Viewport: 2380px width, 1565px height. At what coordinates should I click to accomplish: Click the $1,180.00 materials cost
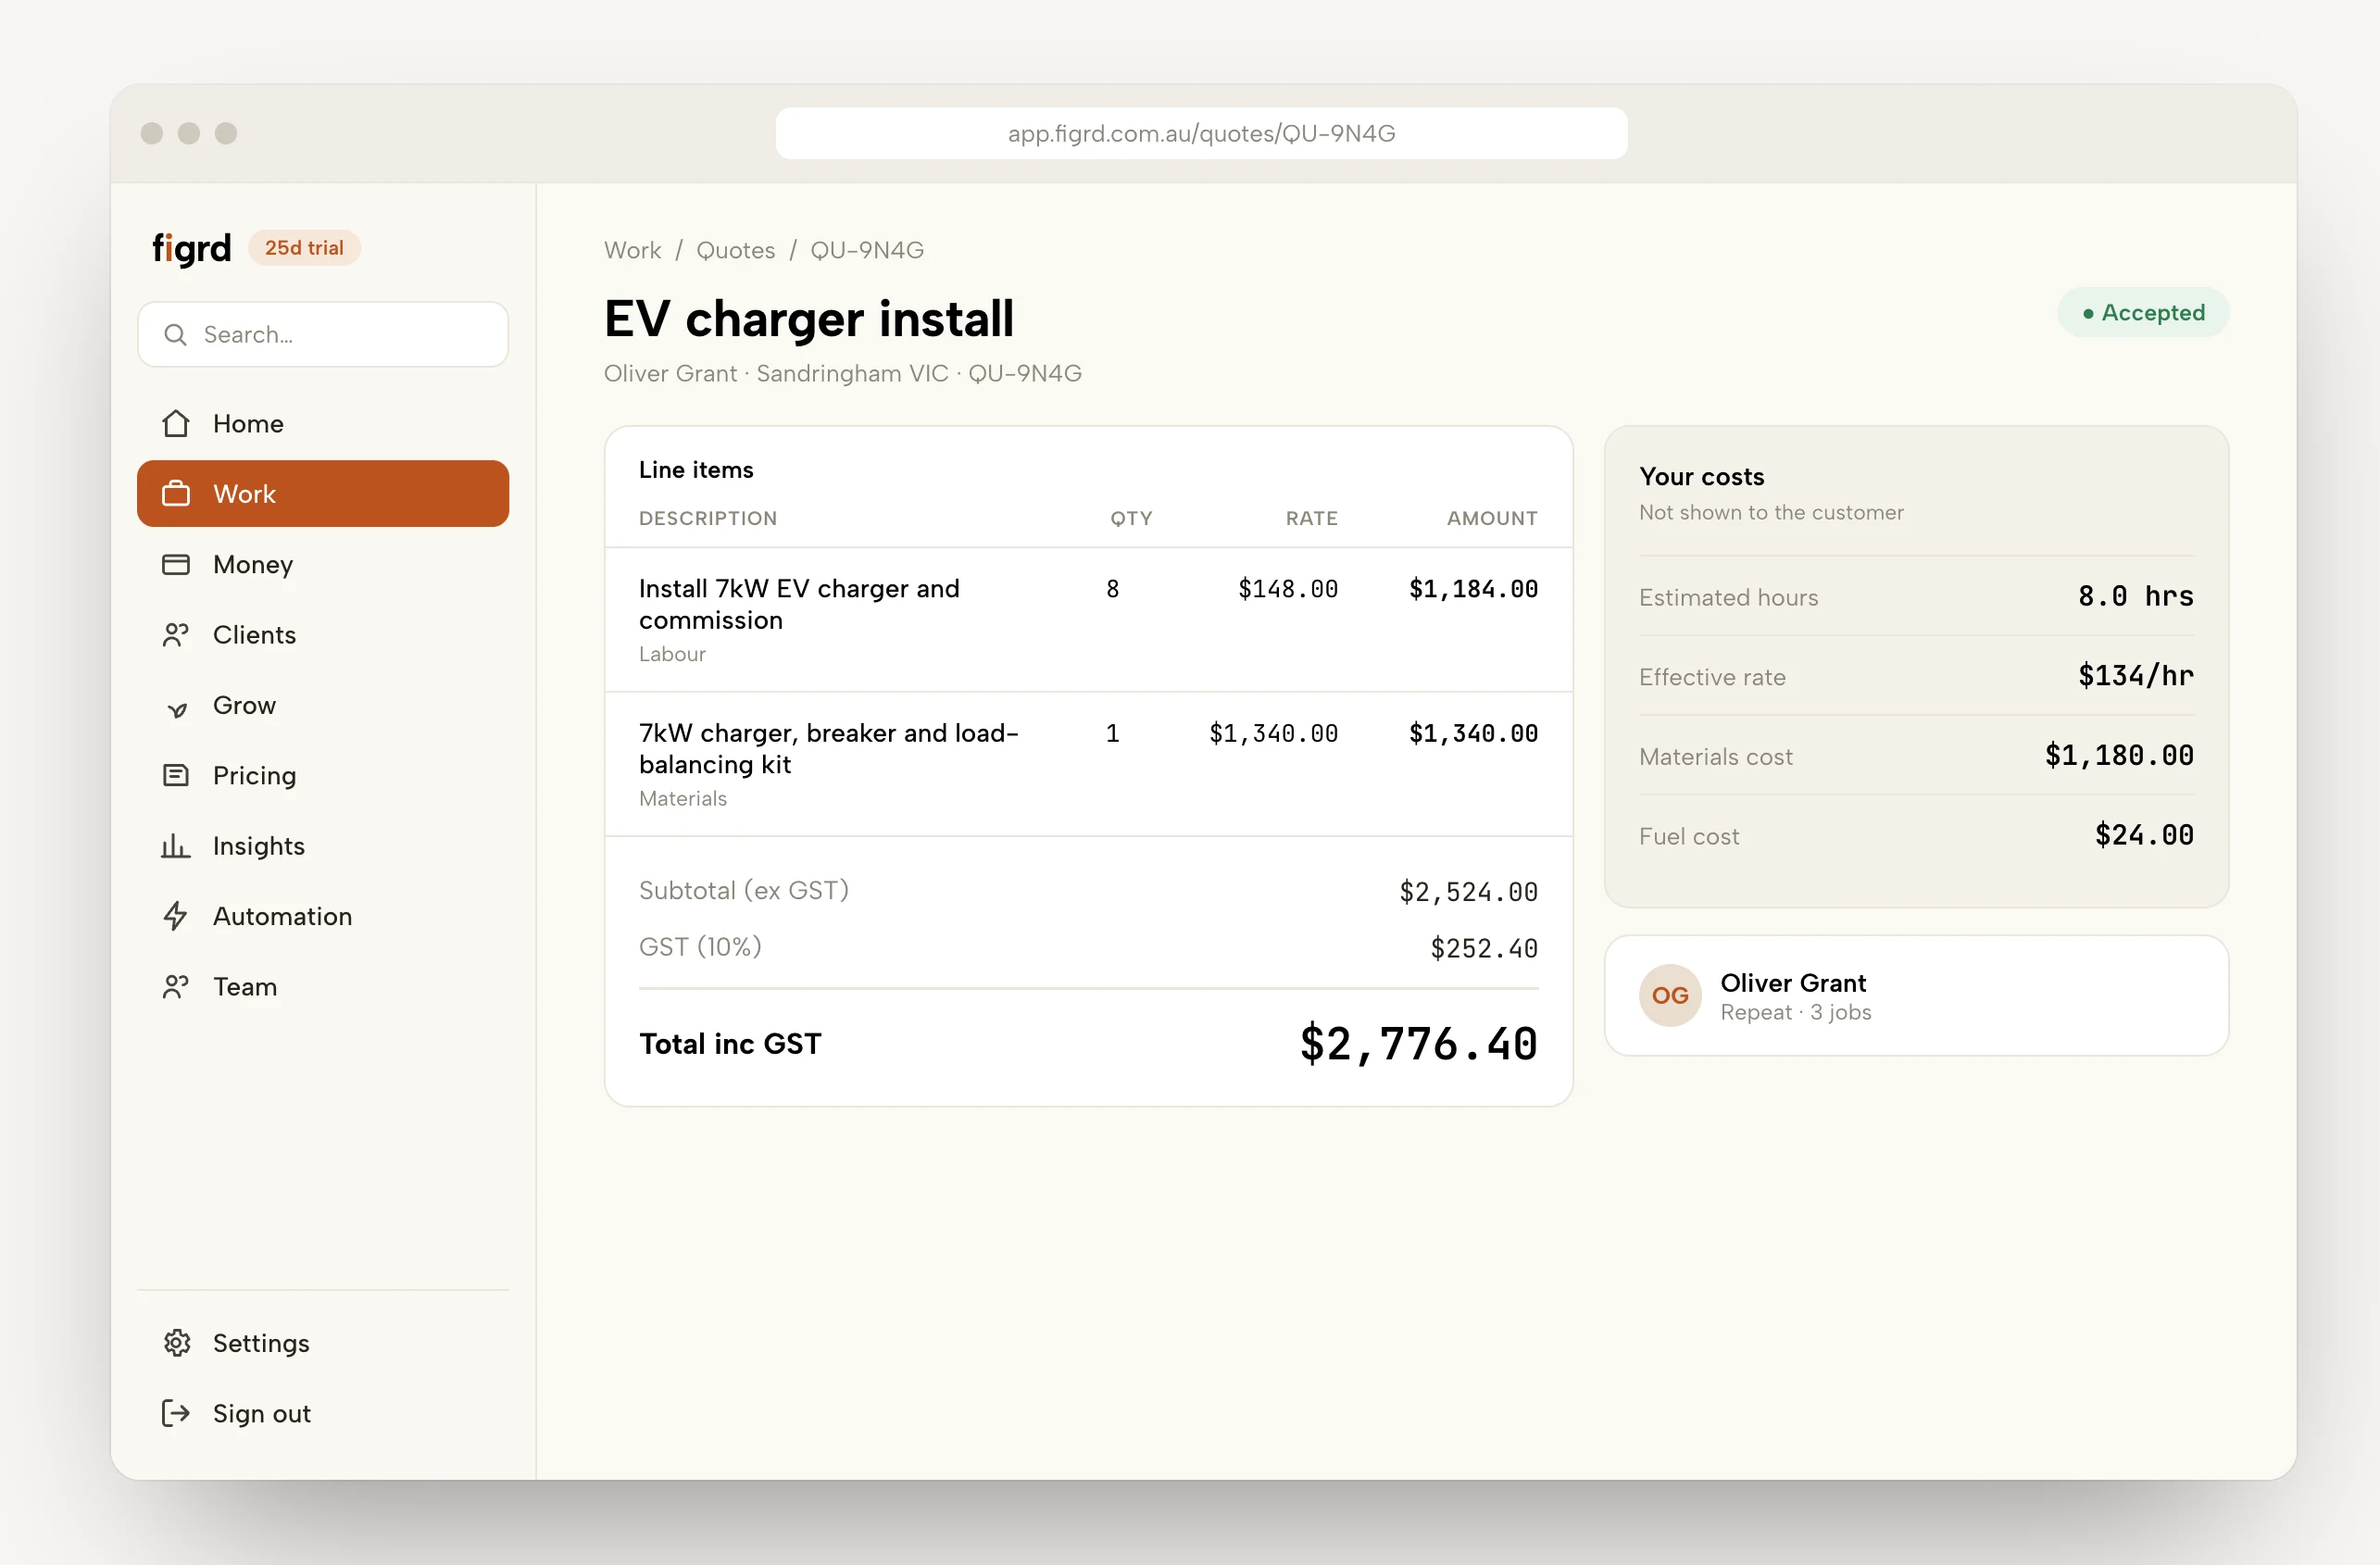click(x=2119, y=755)
